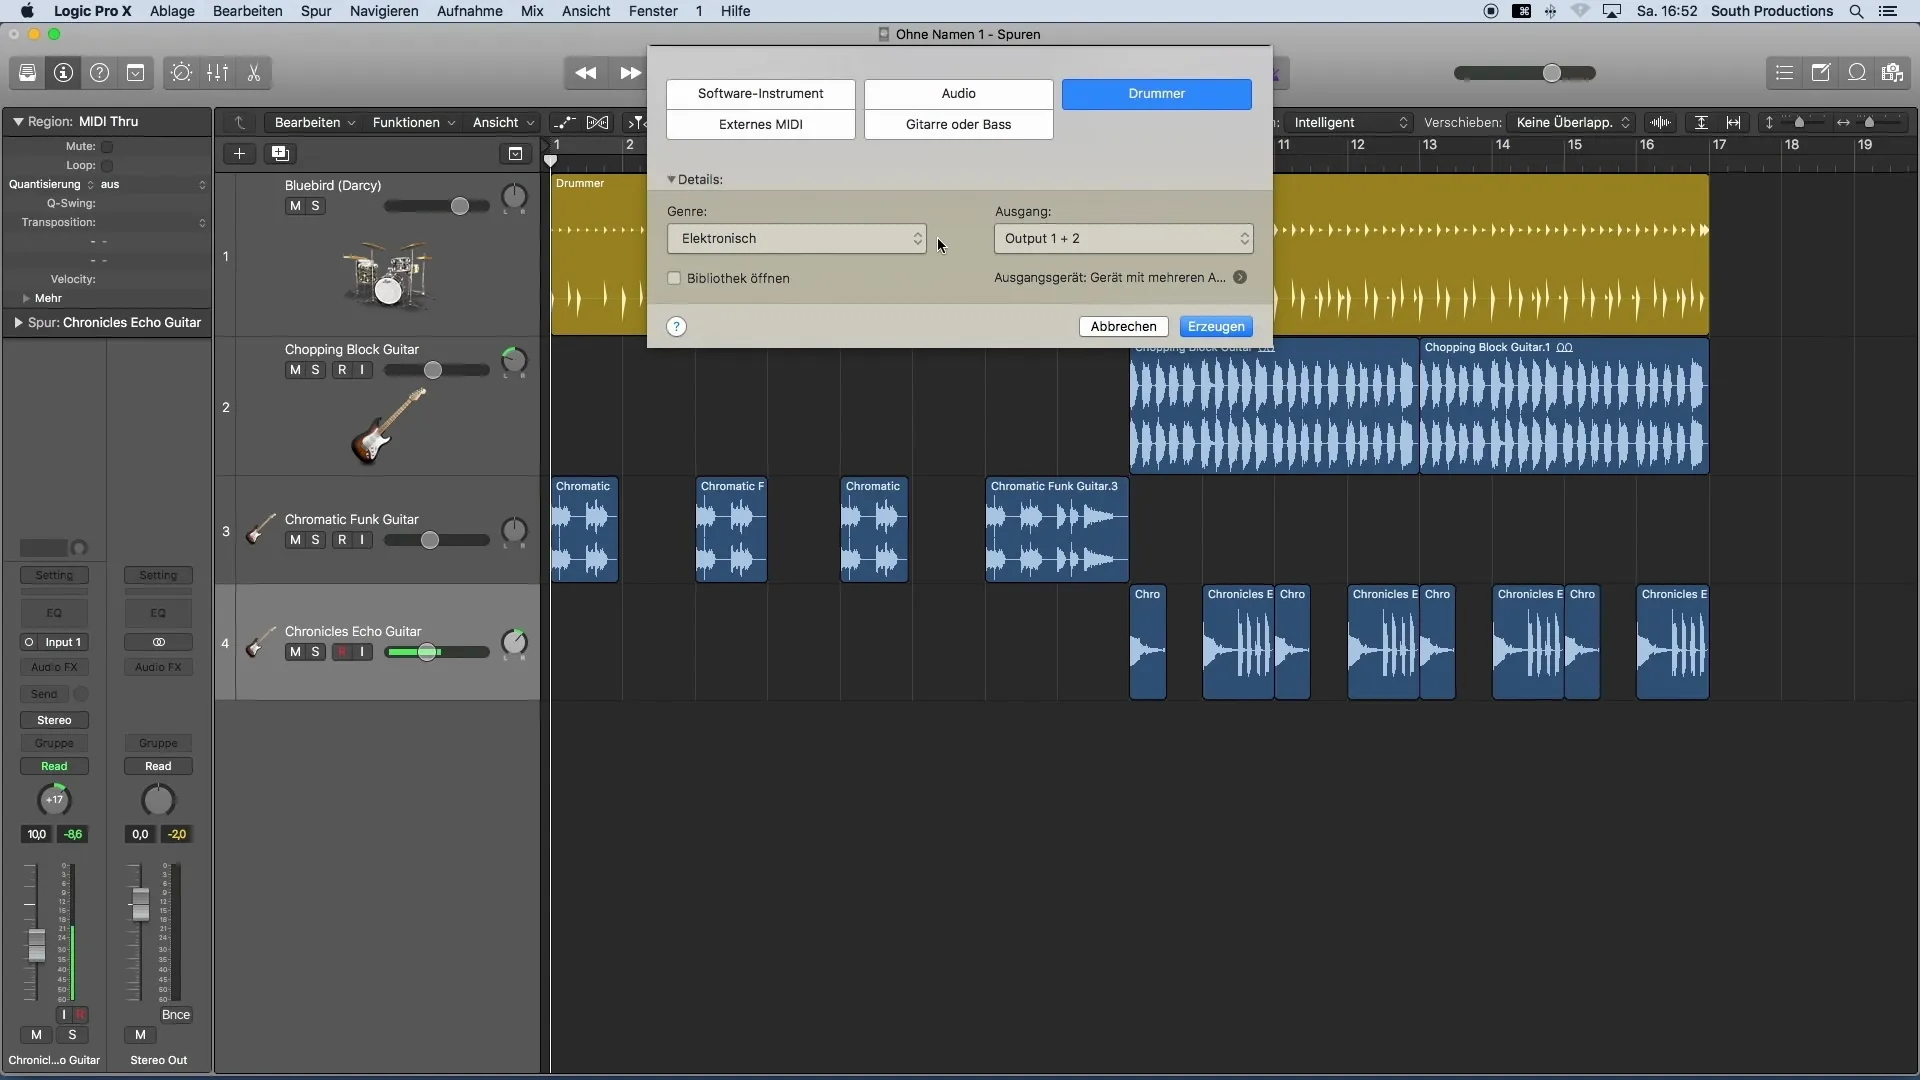
Task: Select the Audio track type
Action: pos(958,94)
